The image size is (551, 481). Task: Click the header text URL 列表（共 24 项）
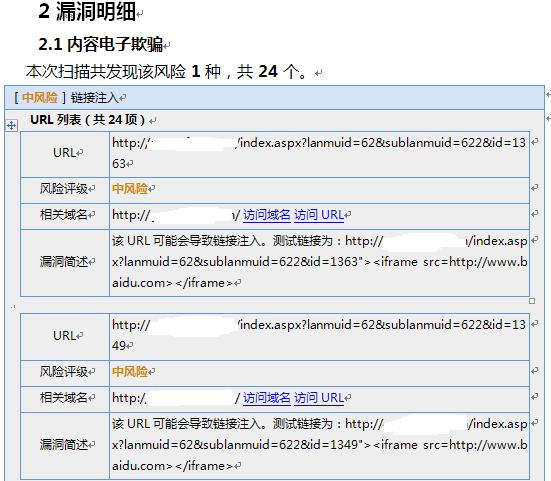(87, 120)
